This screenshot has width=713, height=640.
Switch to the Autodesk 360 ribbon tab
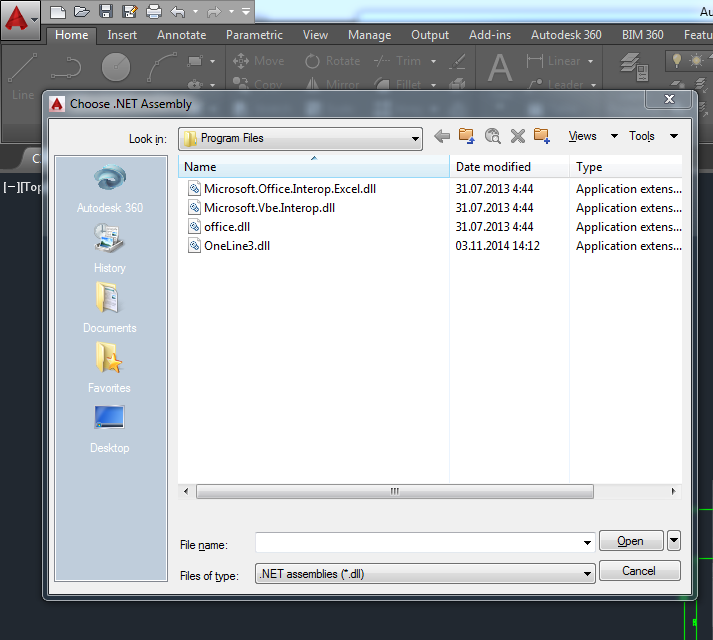[x=566, y=35]
